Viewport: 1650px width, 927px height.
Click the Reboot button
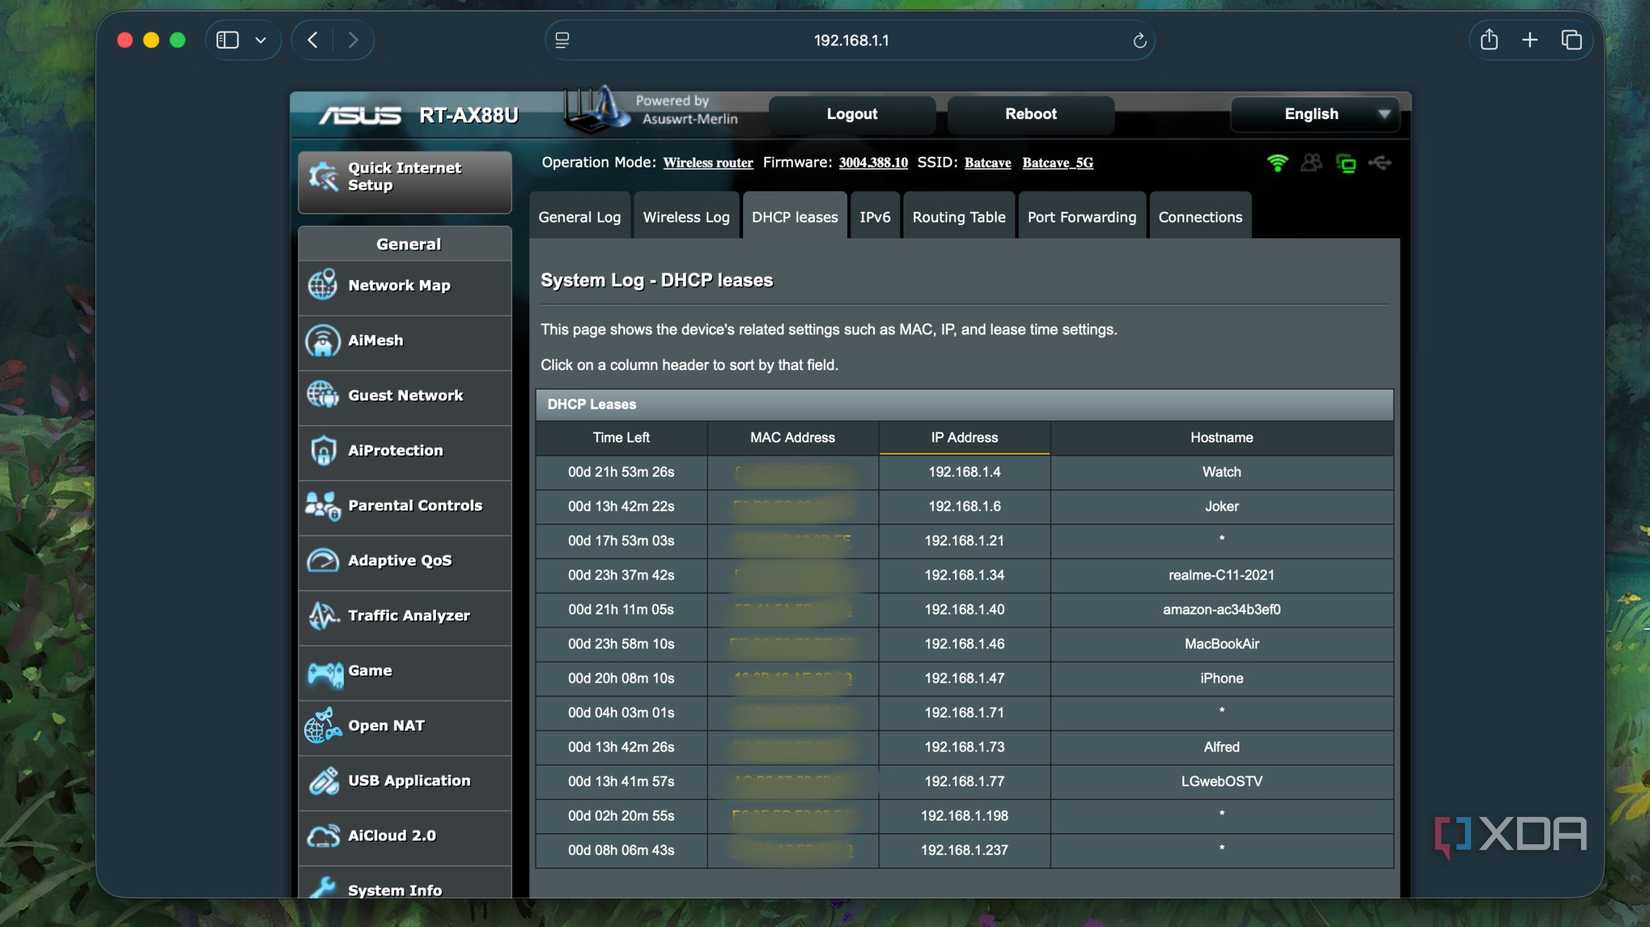point(1031,114)
